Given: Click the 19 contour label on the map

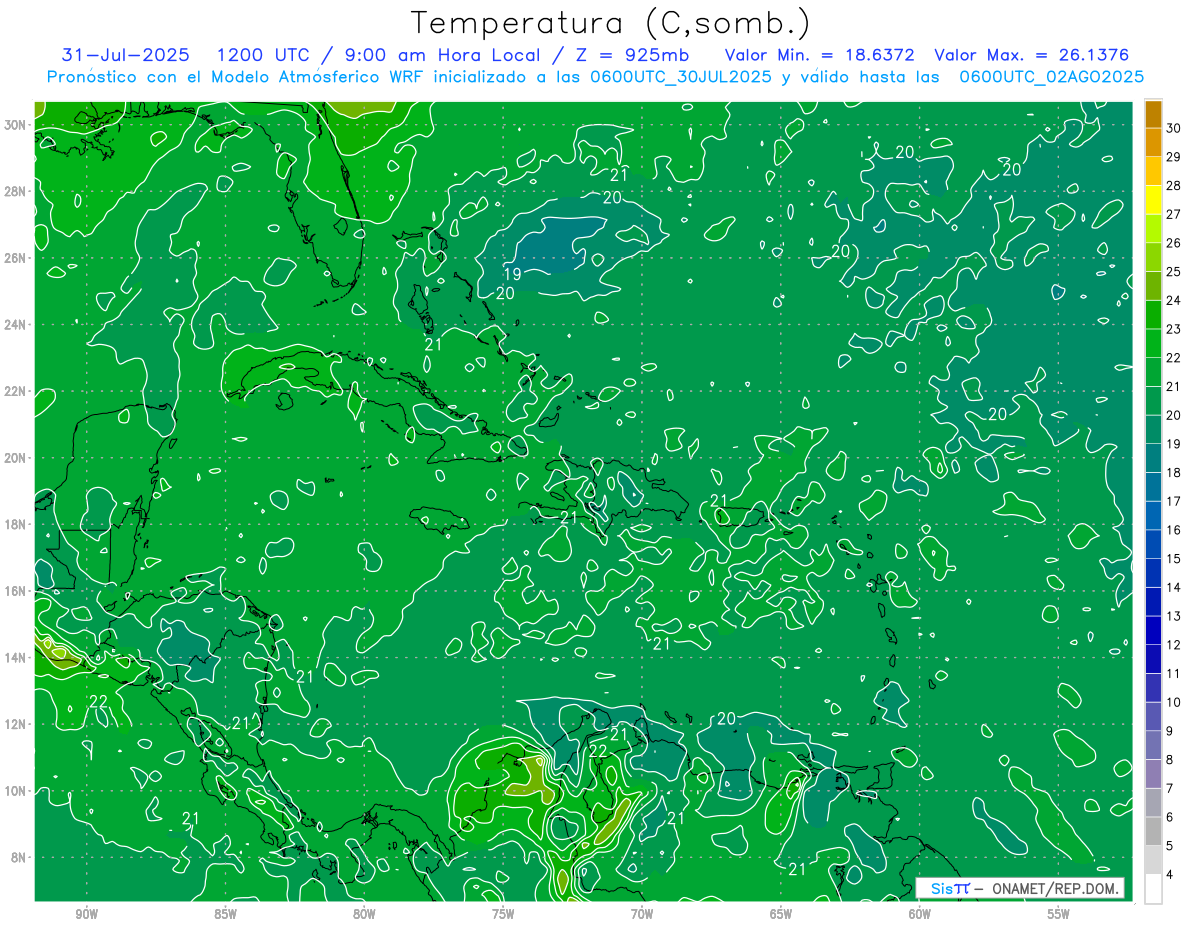Looking at the screenshot, I should 511,274.
